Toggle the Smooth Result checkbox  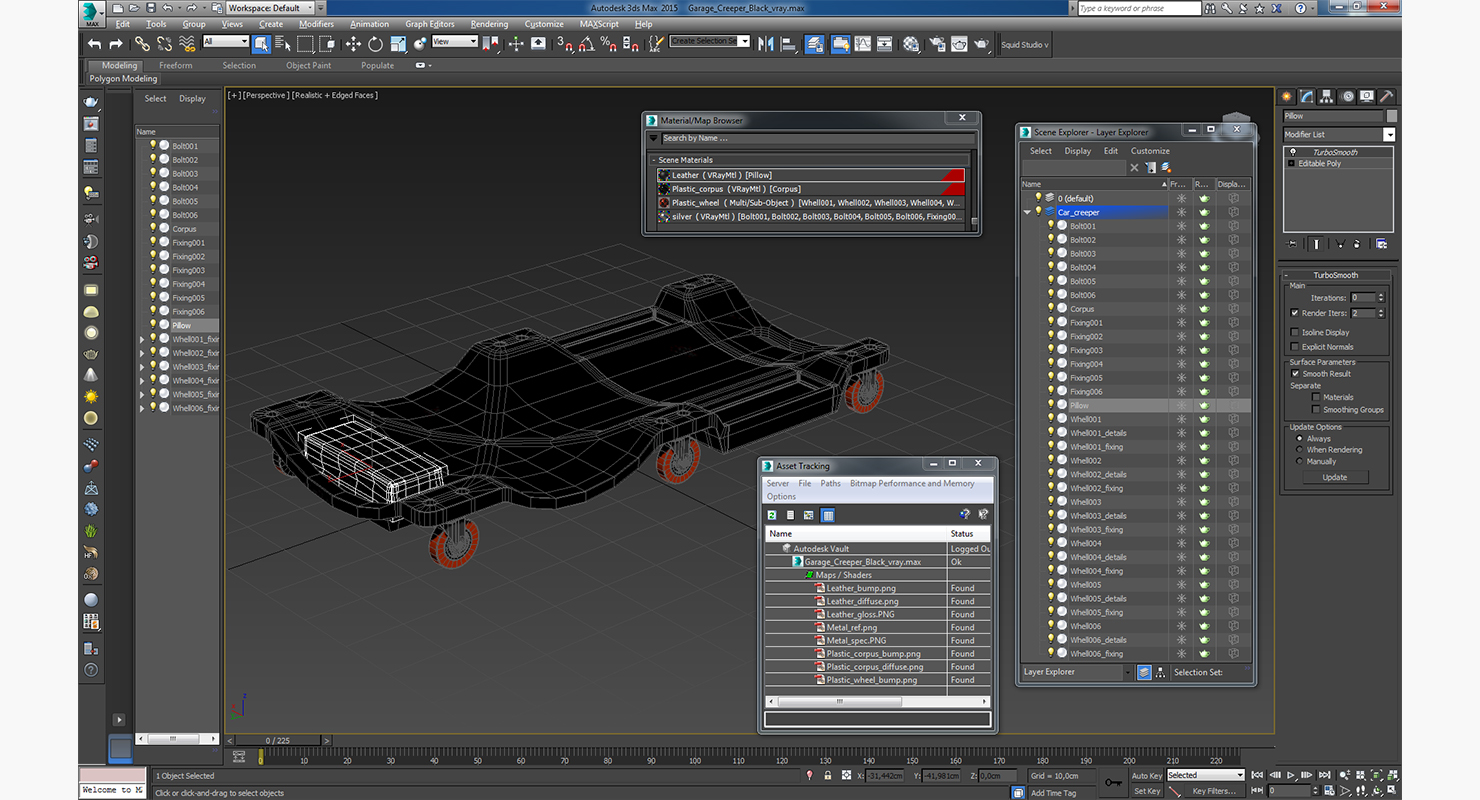pos(1295,374)
